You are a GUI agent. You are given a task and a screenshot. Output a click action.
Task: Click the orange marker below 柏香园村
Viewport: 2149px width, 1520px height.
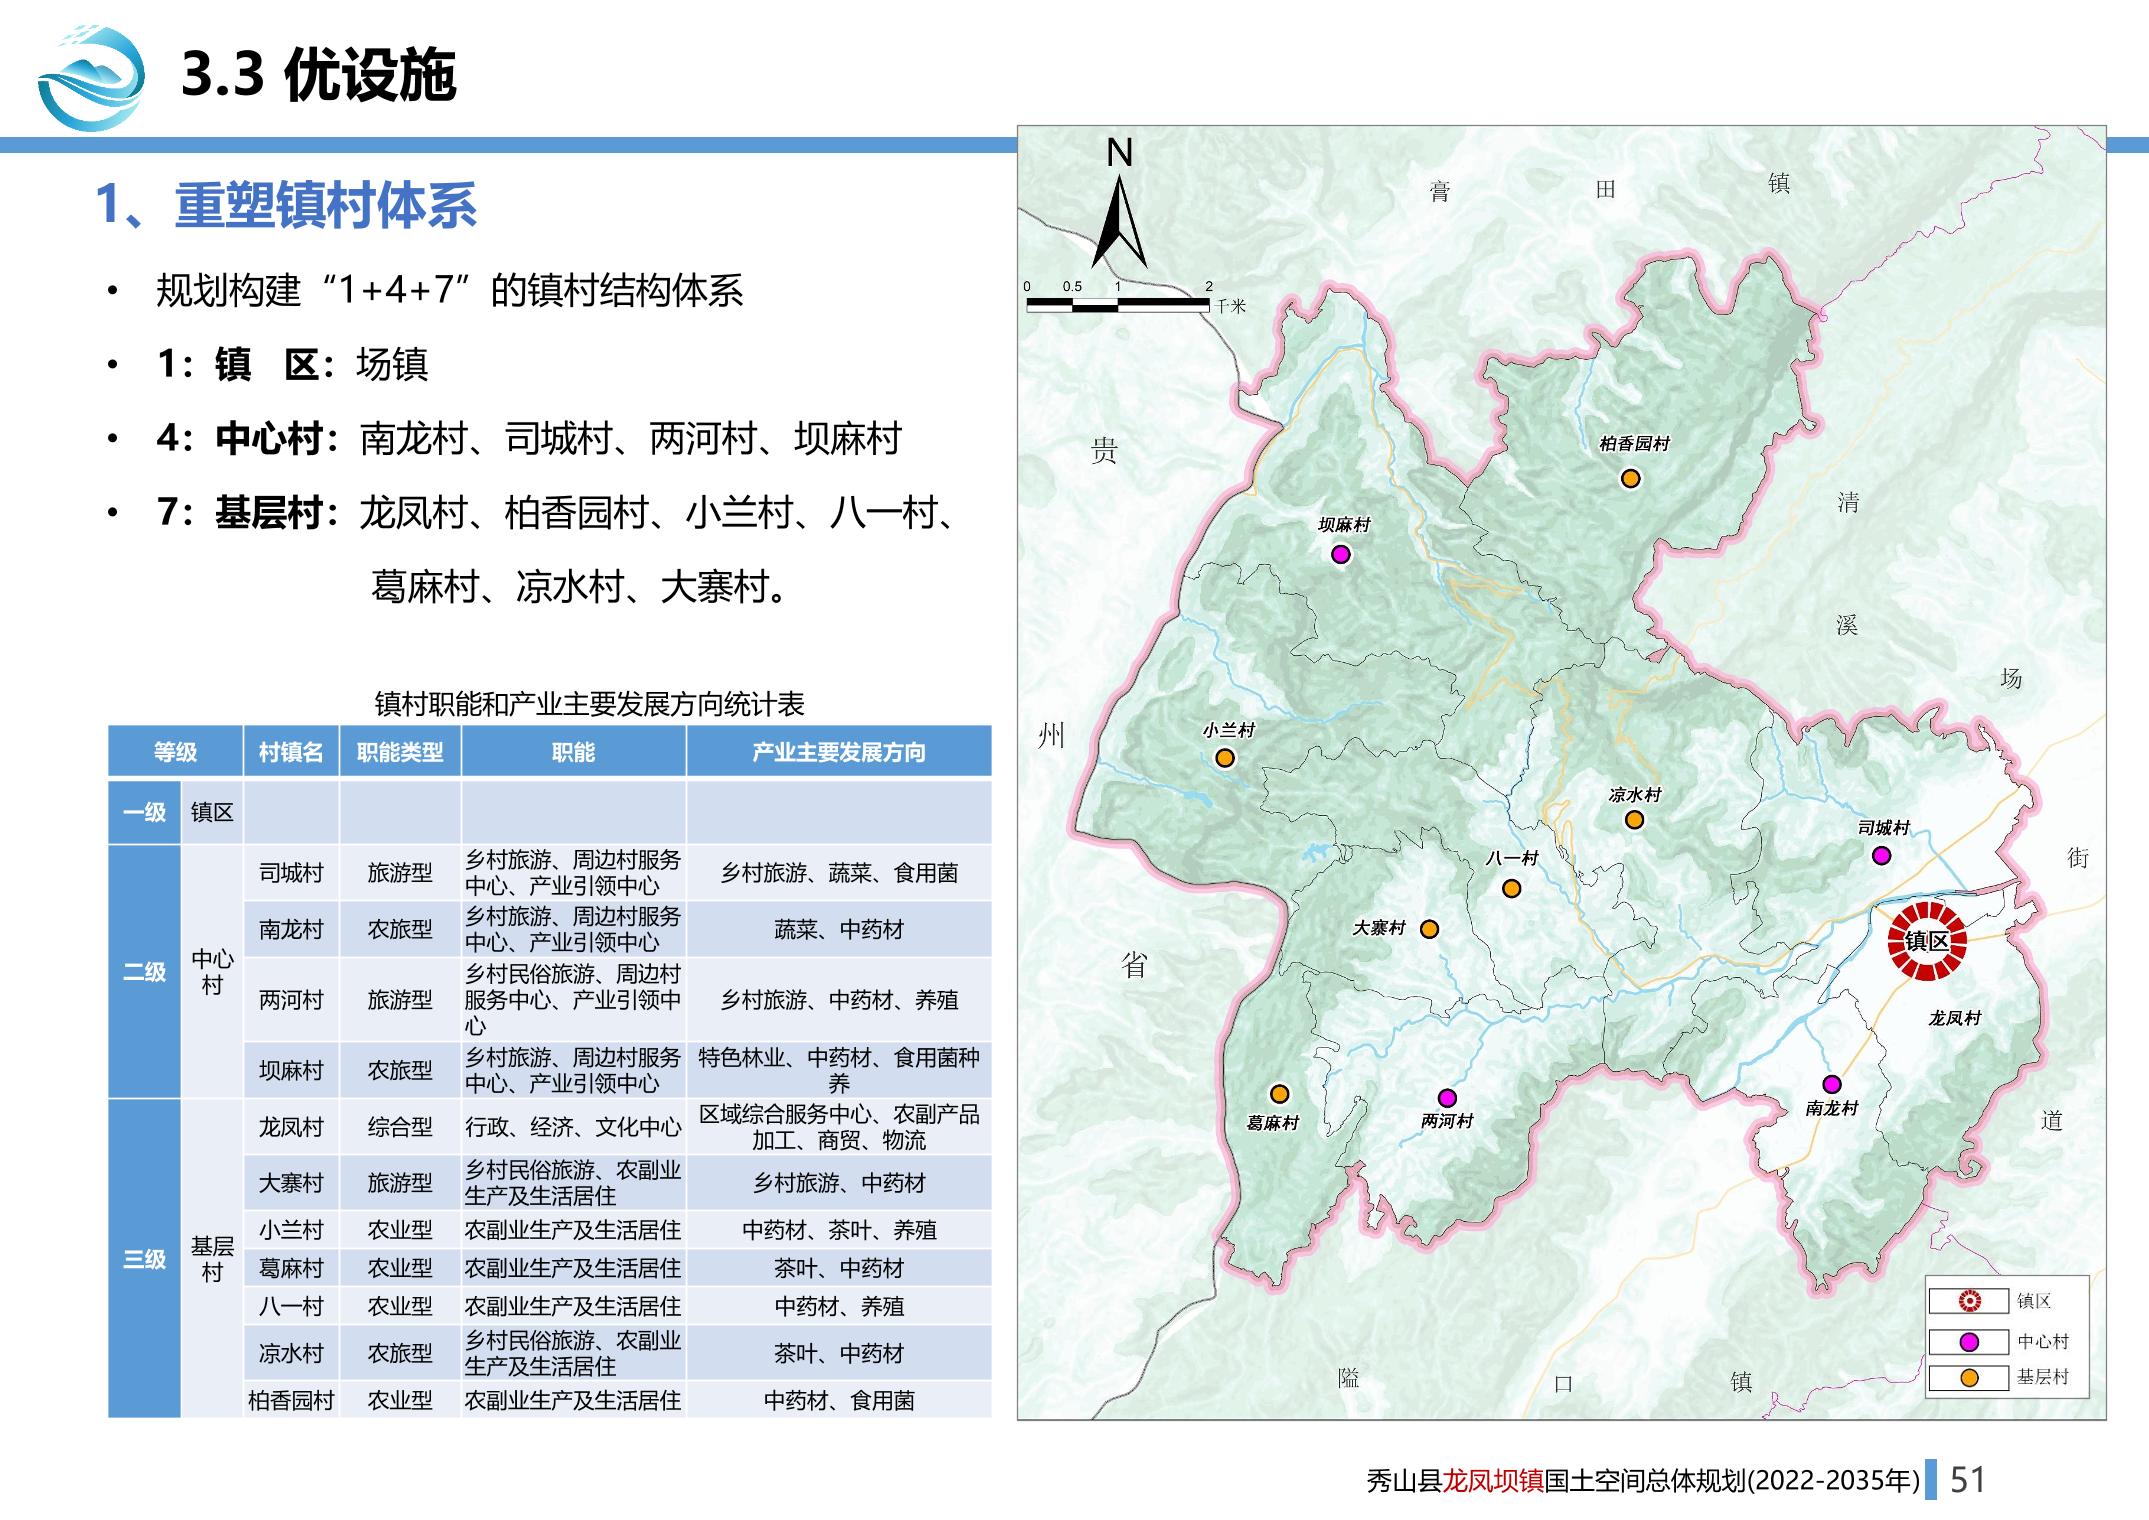tap(1630, 479)
